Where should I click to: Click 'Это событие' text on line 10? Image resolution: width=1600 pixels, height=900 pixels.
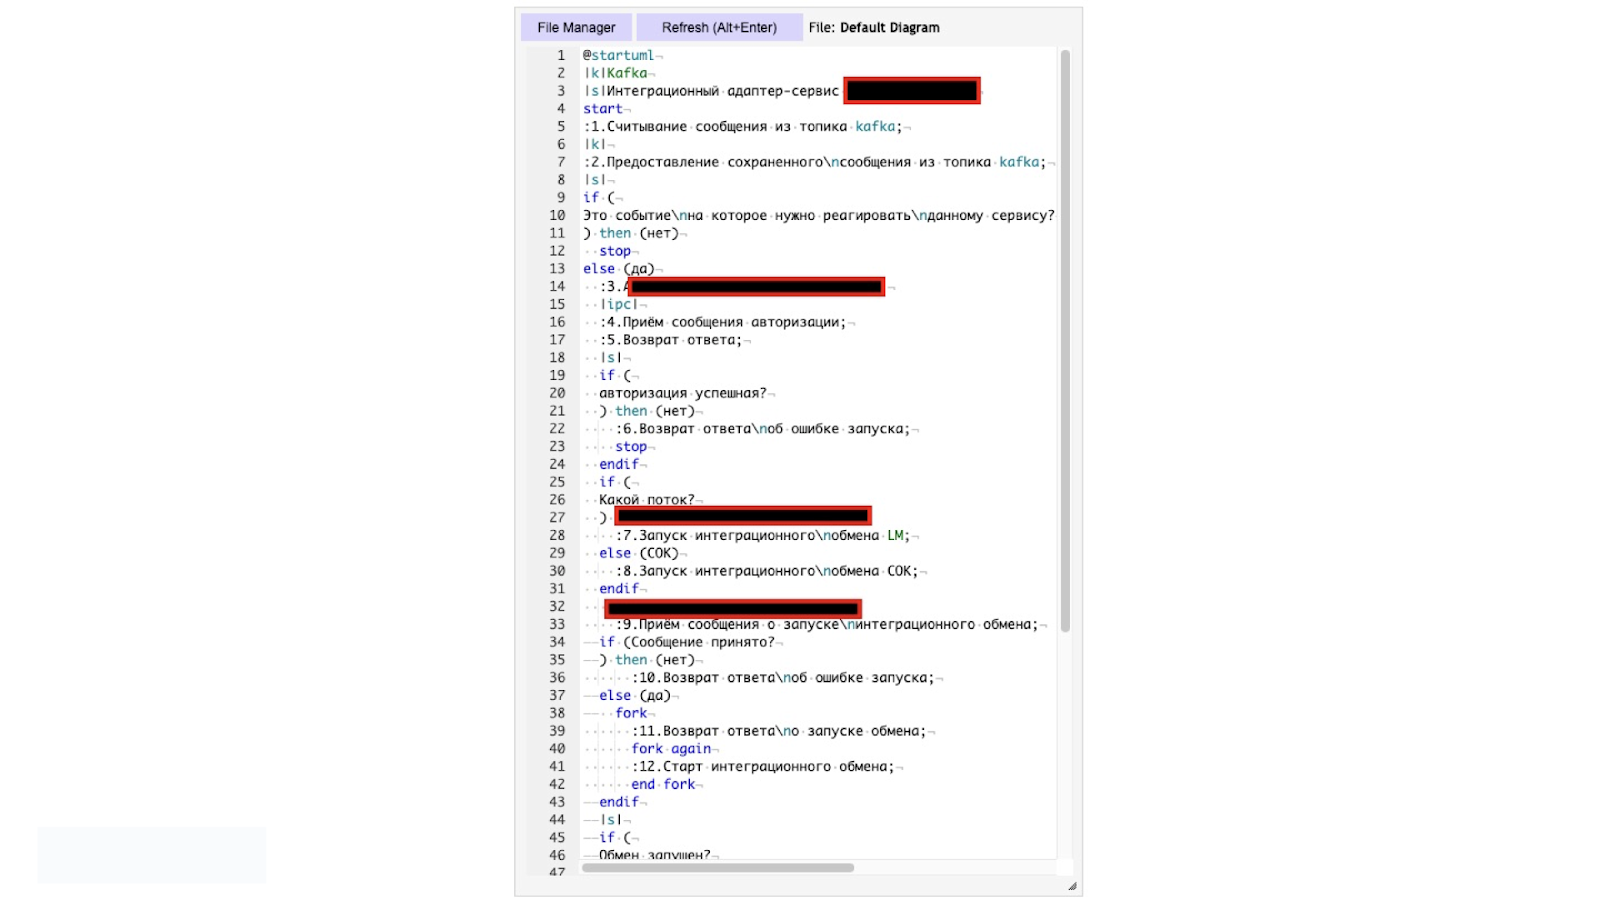(x=627, y=216)
